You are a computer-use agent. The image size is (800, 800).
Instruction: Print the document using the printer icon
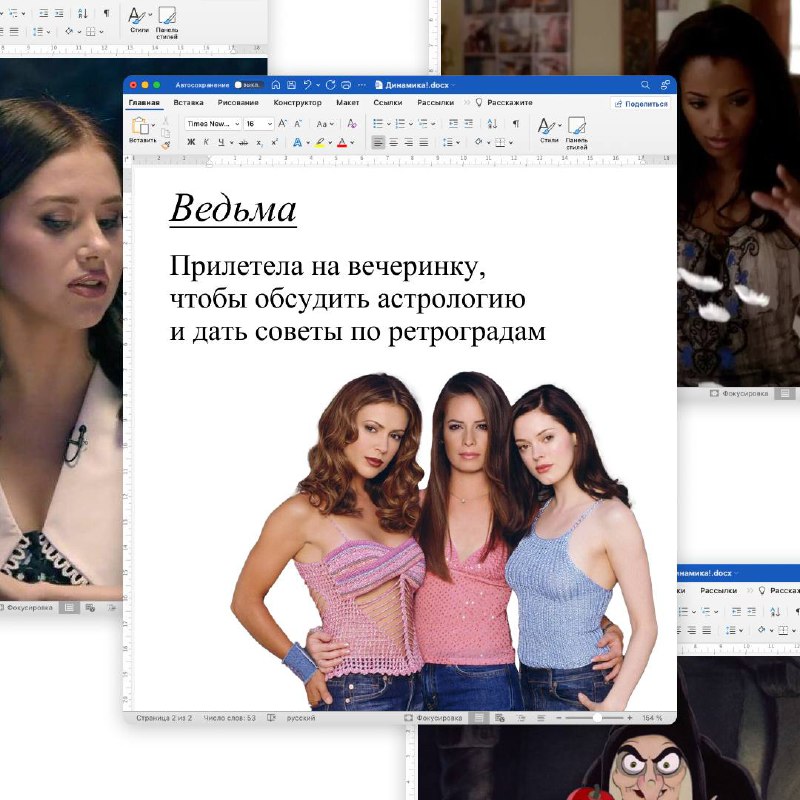(x=346, y=85)
